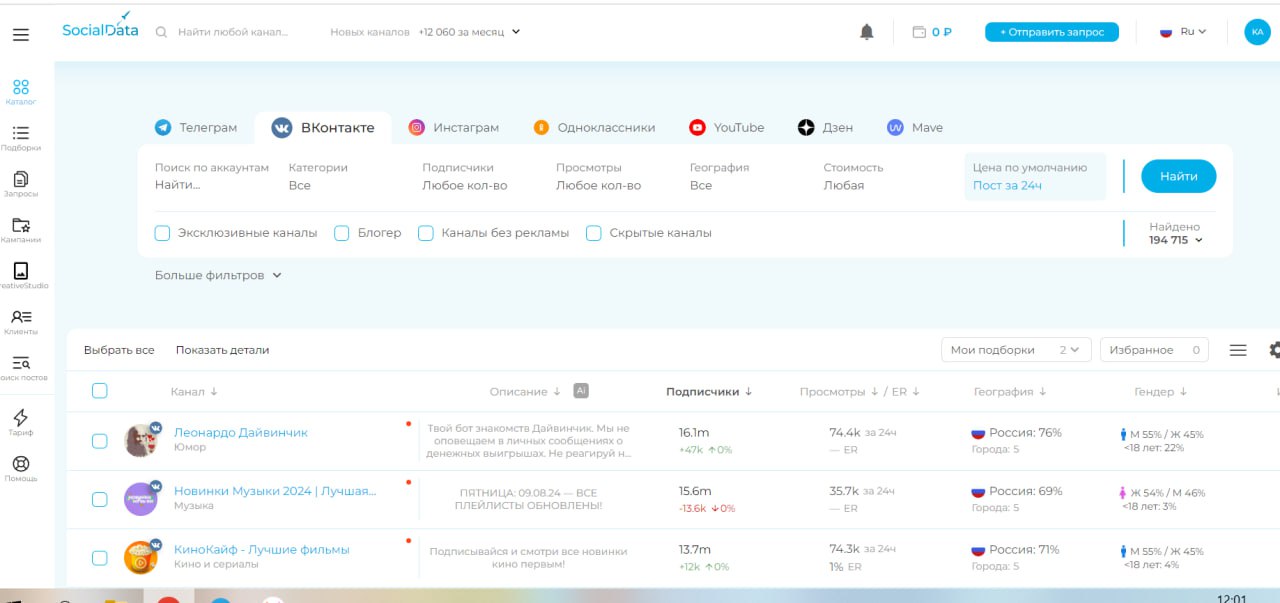Screen dimensions: 1280x603
Task: Open КиноКайф - Лучшие фильмы link
Action: pos(262,550)
